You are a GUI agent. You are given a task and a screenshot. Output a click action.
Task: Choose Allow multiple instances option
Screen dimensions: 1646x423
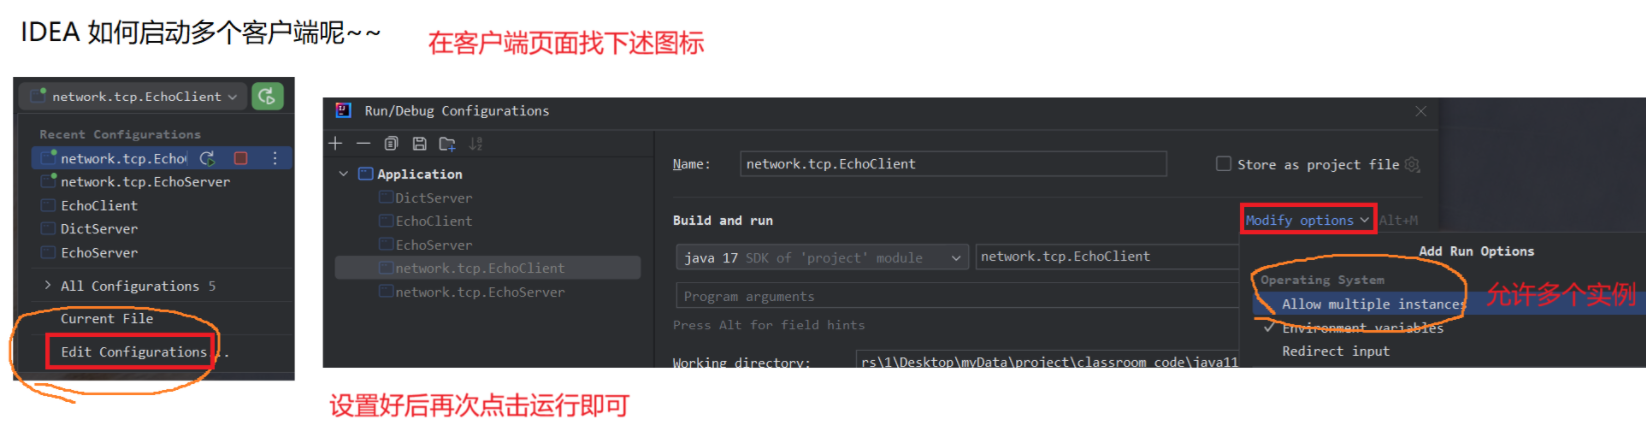tap(1372, 304)
